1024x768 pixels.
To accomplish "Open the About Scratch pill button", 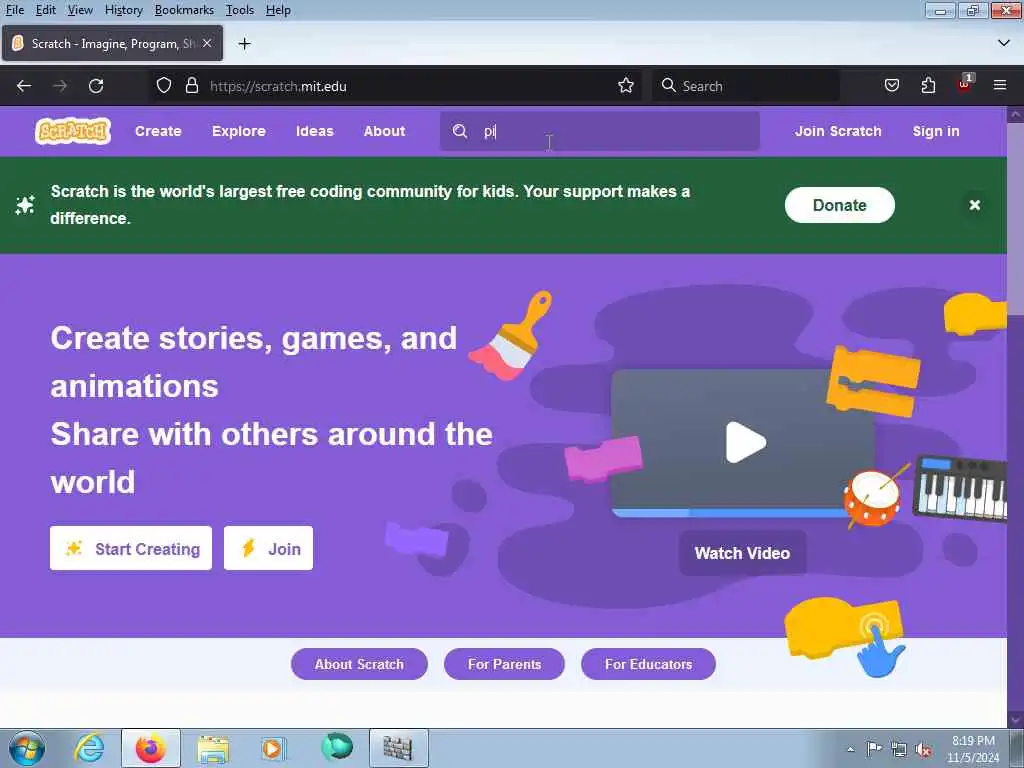I will 359,664.
